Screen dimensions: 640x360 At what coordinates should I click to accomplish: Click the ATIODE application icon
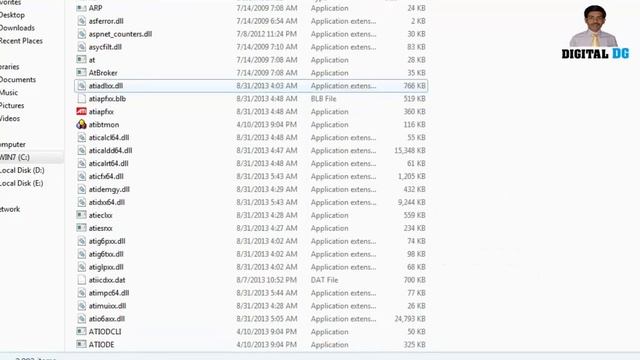point(81,344)
